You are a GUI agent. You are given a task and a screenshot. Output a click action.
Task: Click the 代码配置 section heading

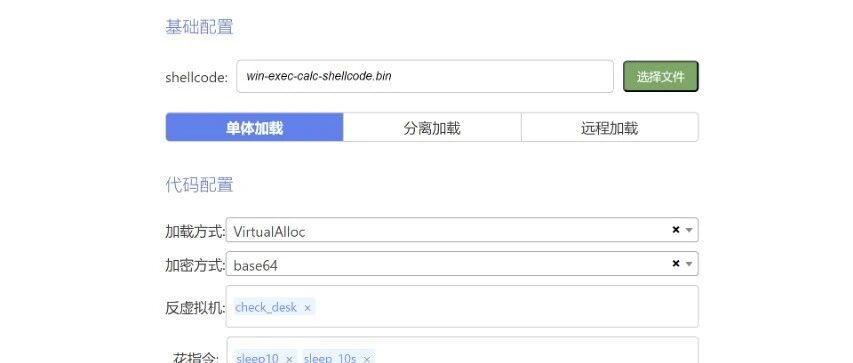200,185
